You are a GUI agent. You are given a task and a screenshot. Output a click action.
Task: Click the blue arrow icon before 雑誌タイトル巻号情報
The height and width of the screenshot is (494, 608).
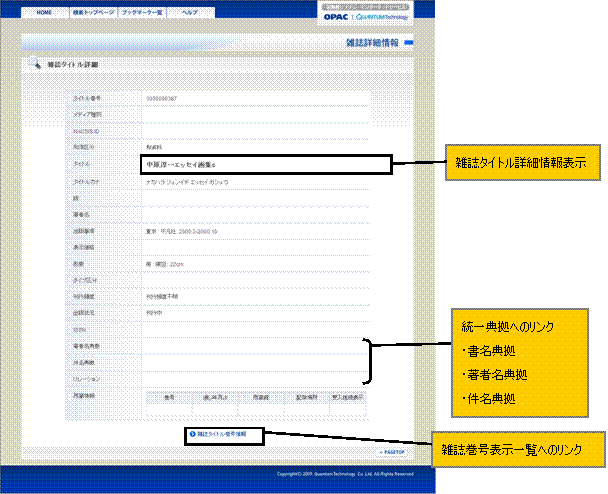point(191,435)
